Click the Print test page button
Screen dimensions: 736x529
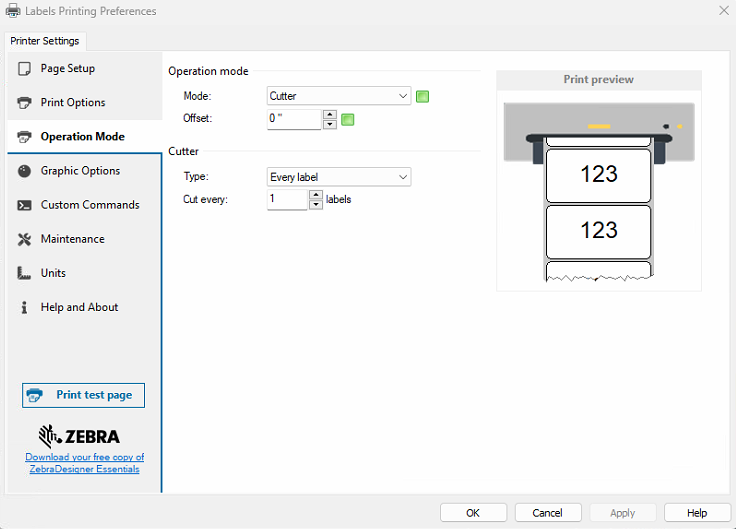pyautogui.click(x=83, y=395)
